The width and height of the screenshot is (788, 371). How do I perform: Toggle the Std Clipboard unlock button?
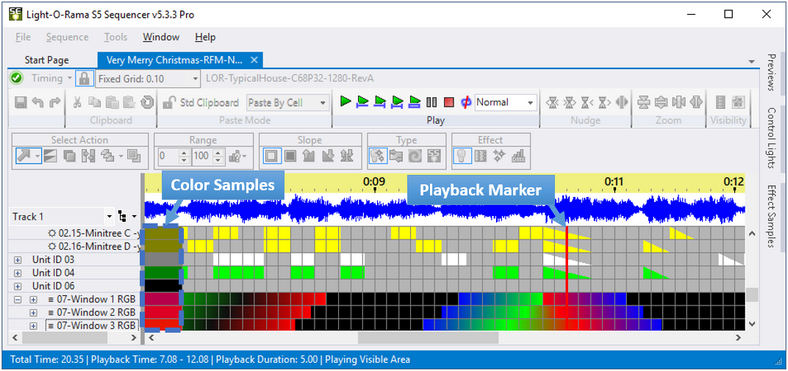click(x=169, y=103)
